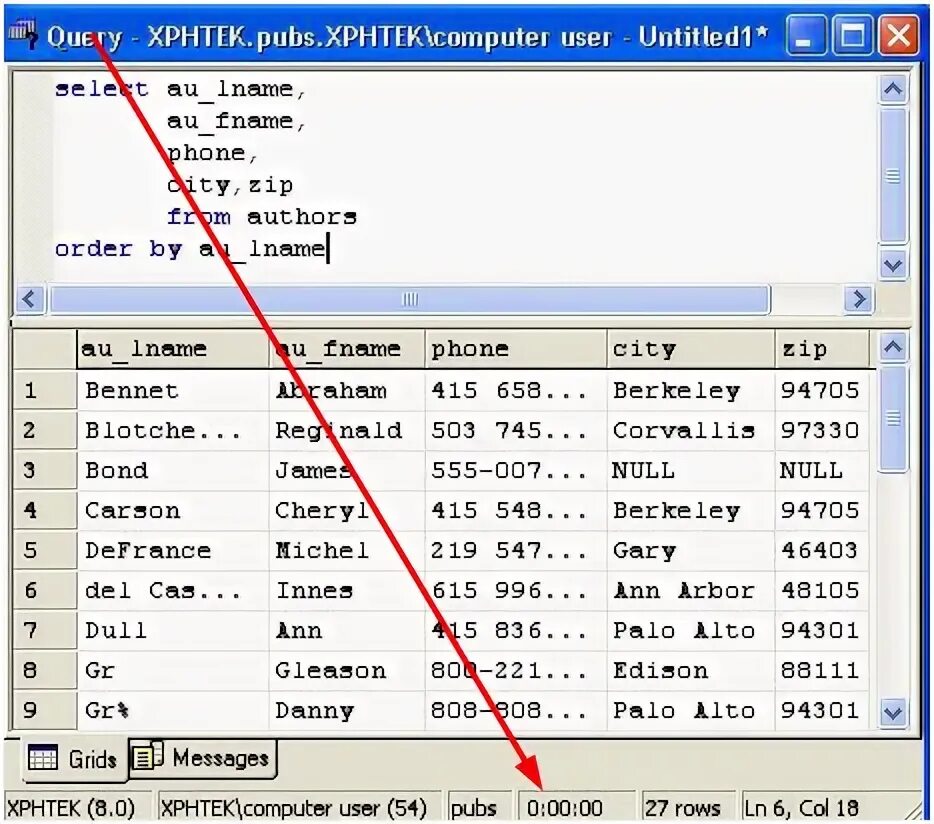Select row 8 header in grid
934x824 pixels.
(x=45, y=670)
